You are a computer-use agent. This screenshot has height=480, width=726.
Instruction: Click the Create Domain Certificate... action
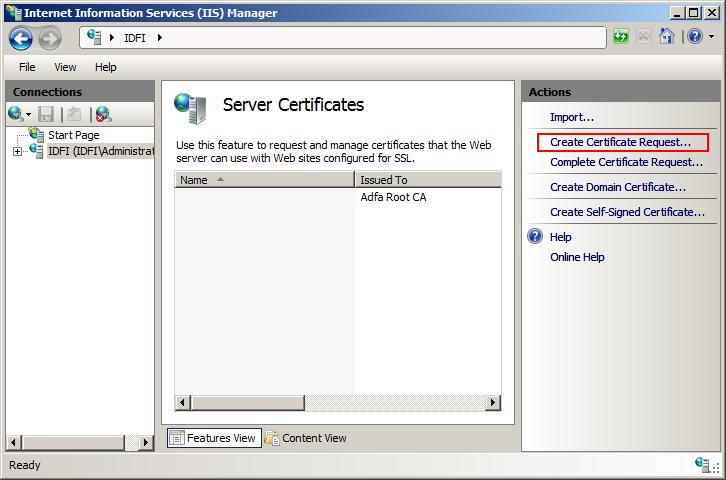tap(618, 187)
